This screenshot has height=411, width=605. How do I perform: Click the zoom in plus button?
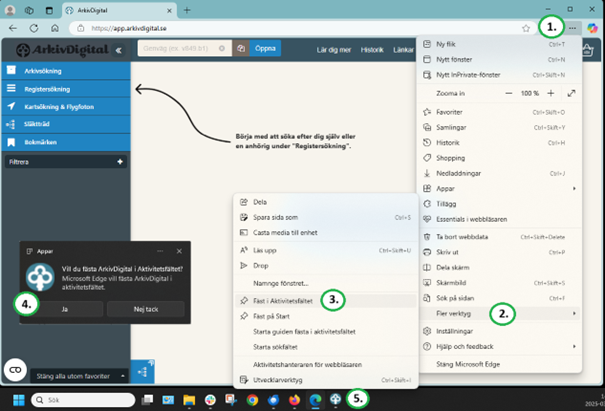tap(549, 93)
